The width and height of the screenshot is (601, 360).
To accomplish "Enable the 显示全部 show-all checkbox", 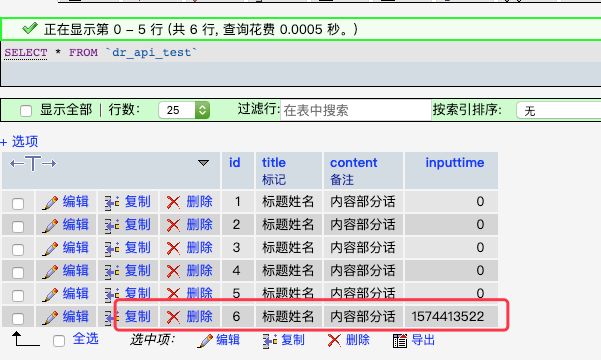I will (x=26, y=111).
